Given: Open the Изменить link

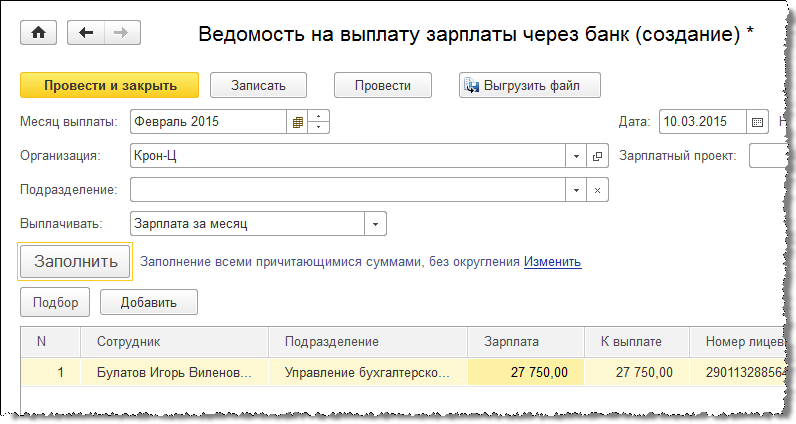Looking at the screenshot, I should [552, 262].
